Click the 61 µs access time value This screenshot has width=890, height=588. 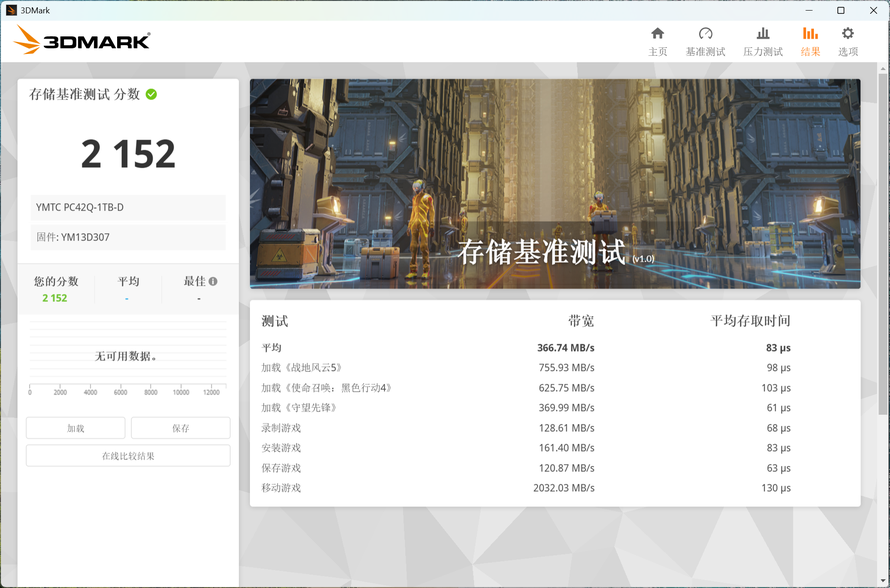click(x=779, y=408)
